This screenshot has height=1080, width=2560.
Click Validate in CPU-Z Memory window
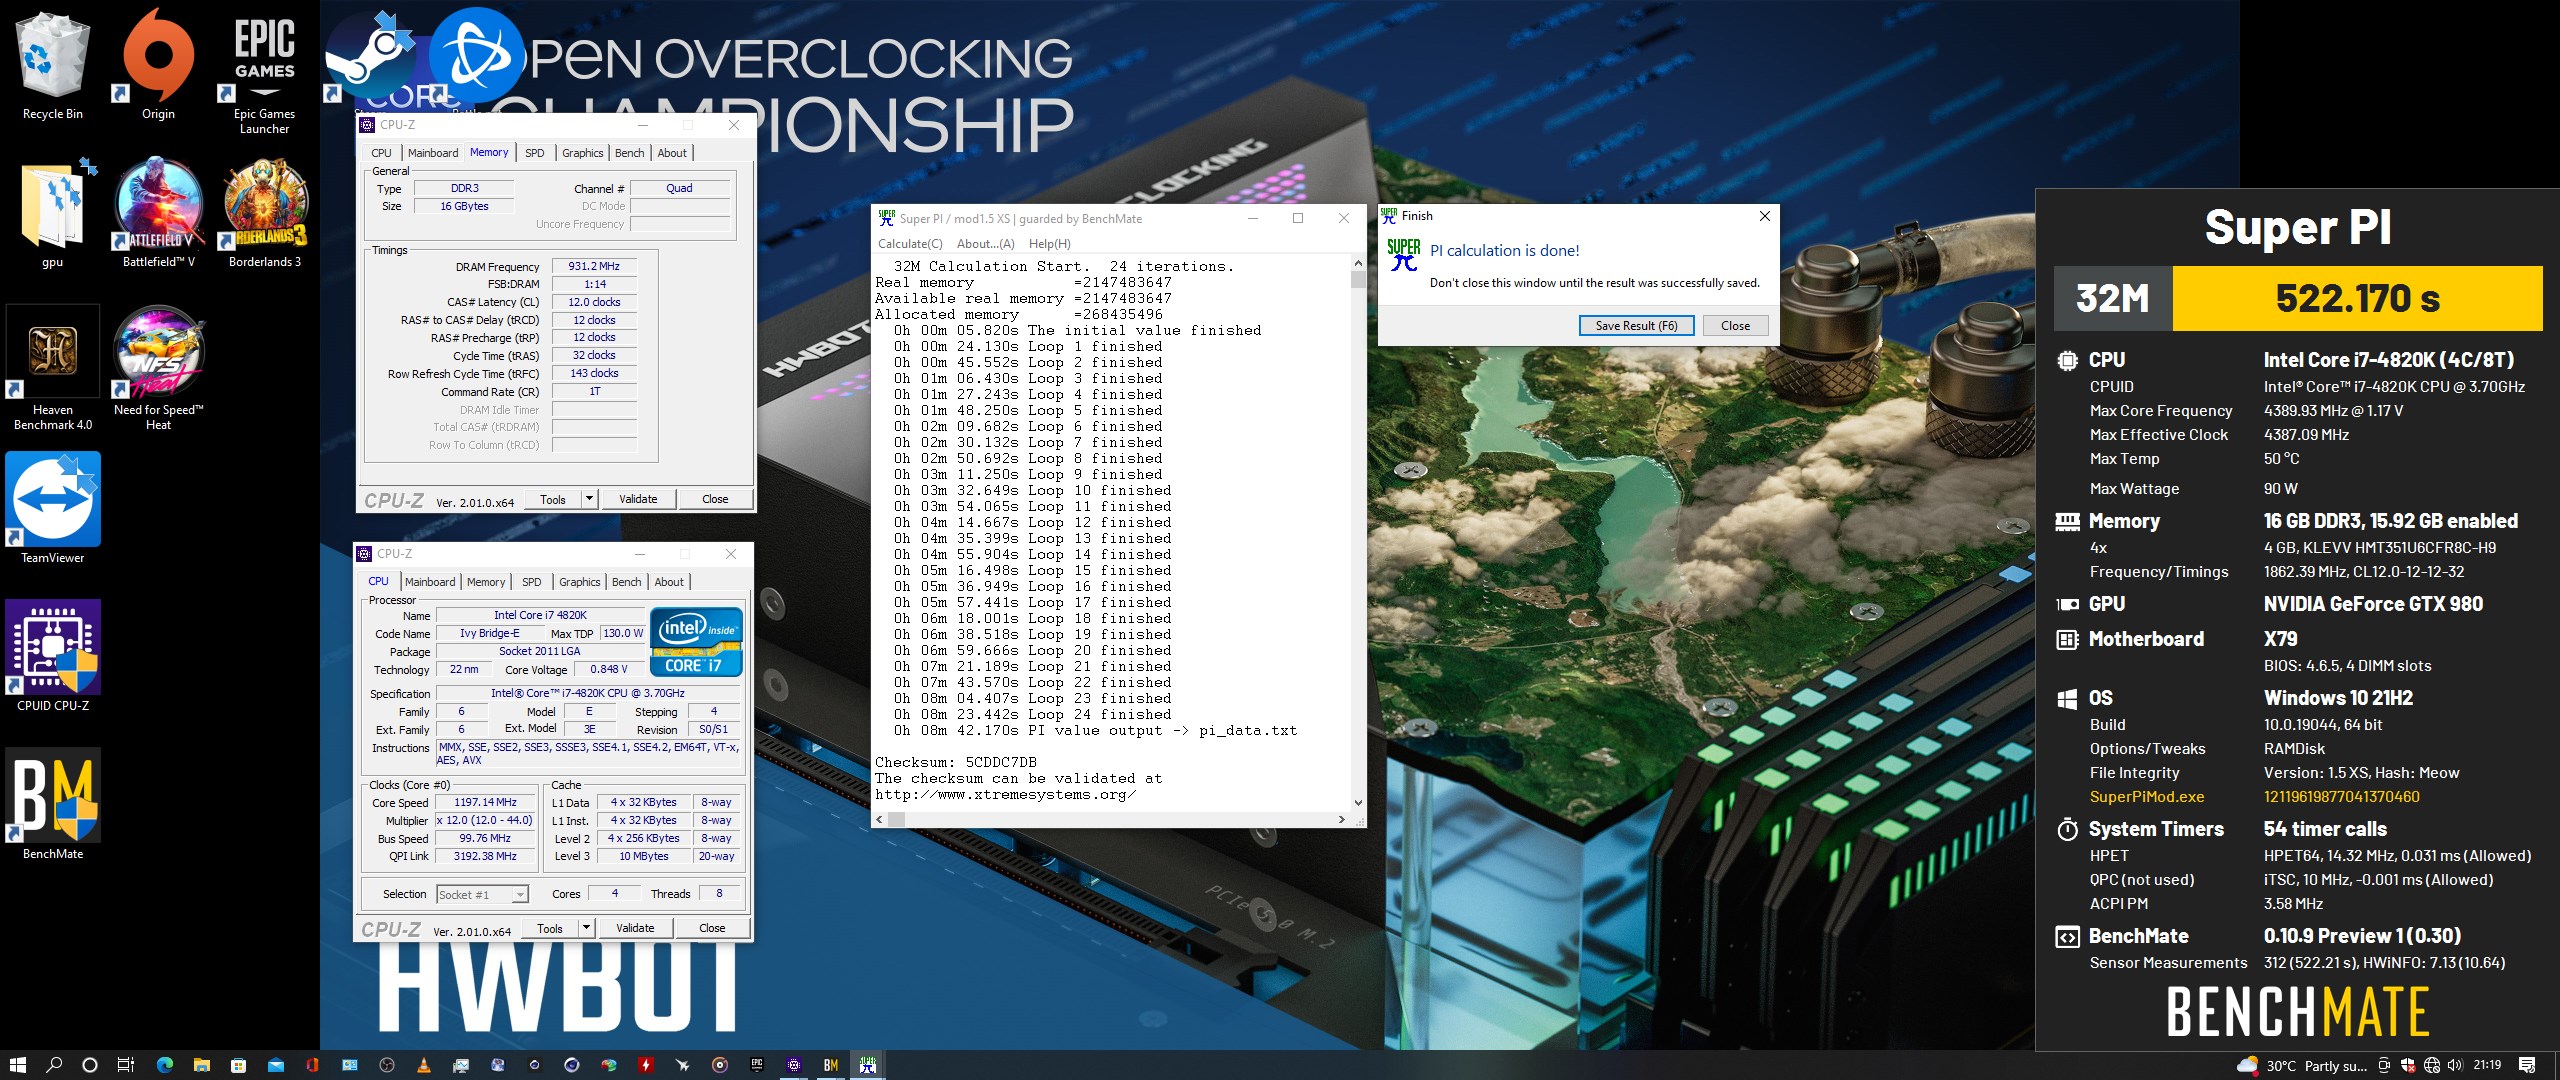(x=638, y=499)
